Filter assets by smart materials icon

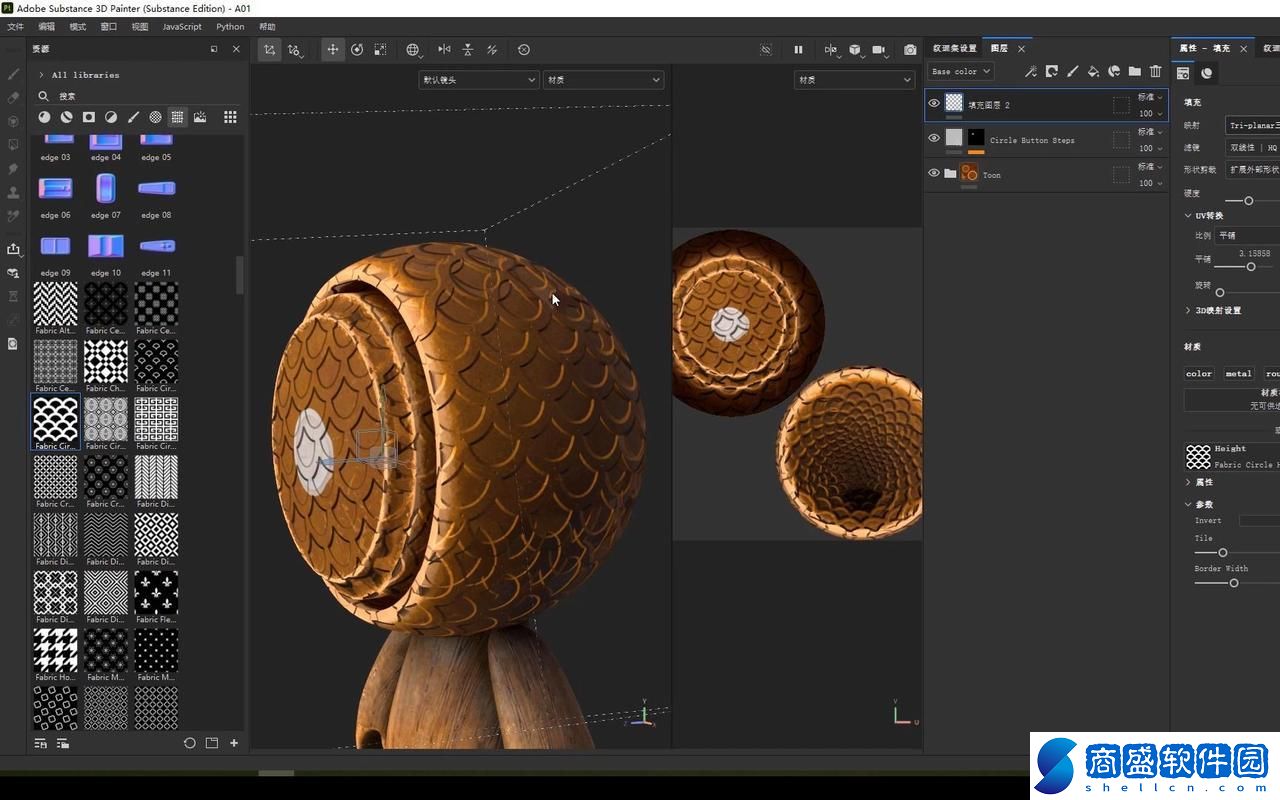pos(66,117)
